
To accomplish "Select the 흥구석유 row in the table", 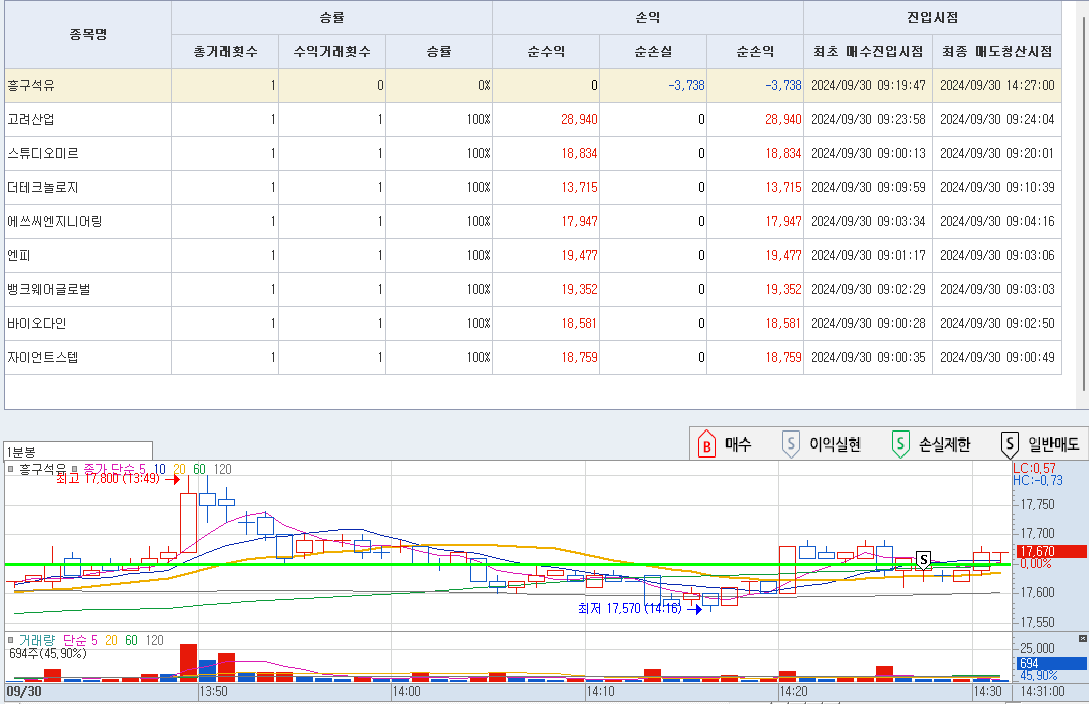I will click(x=533, y=85).
